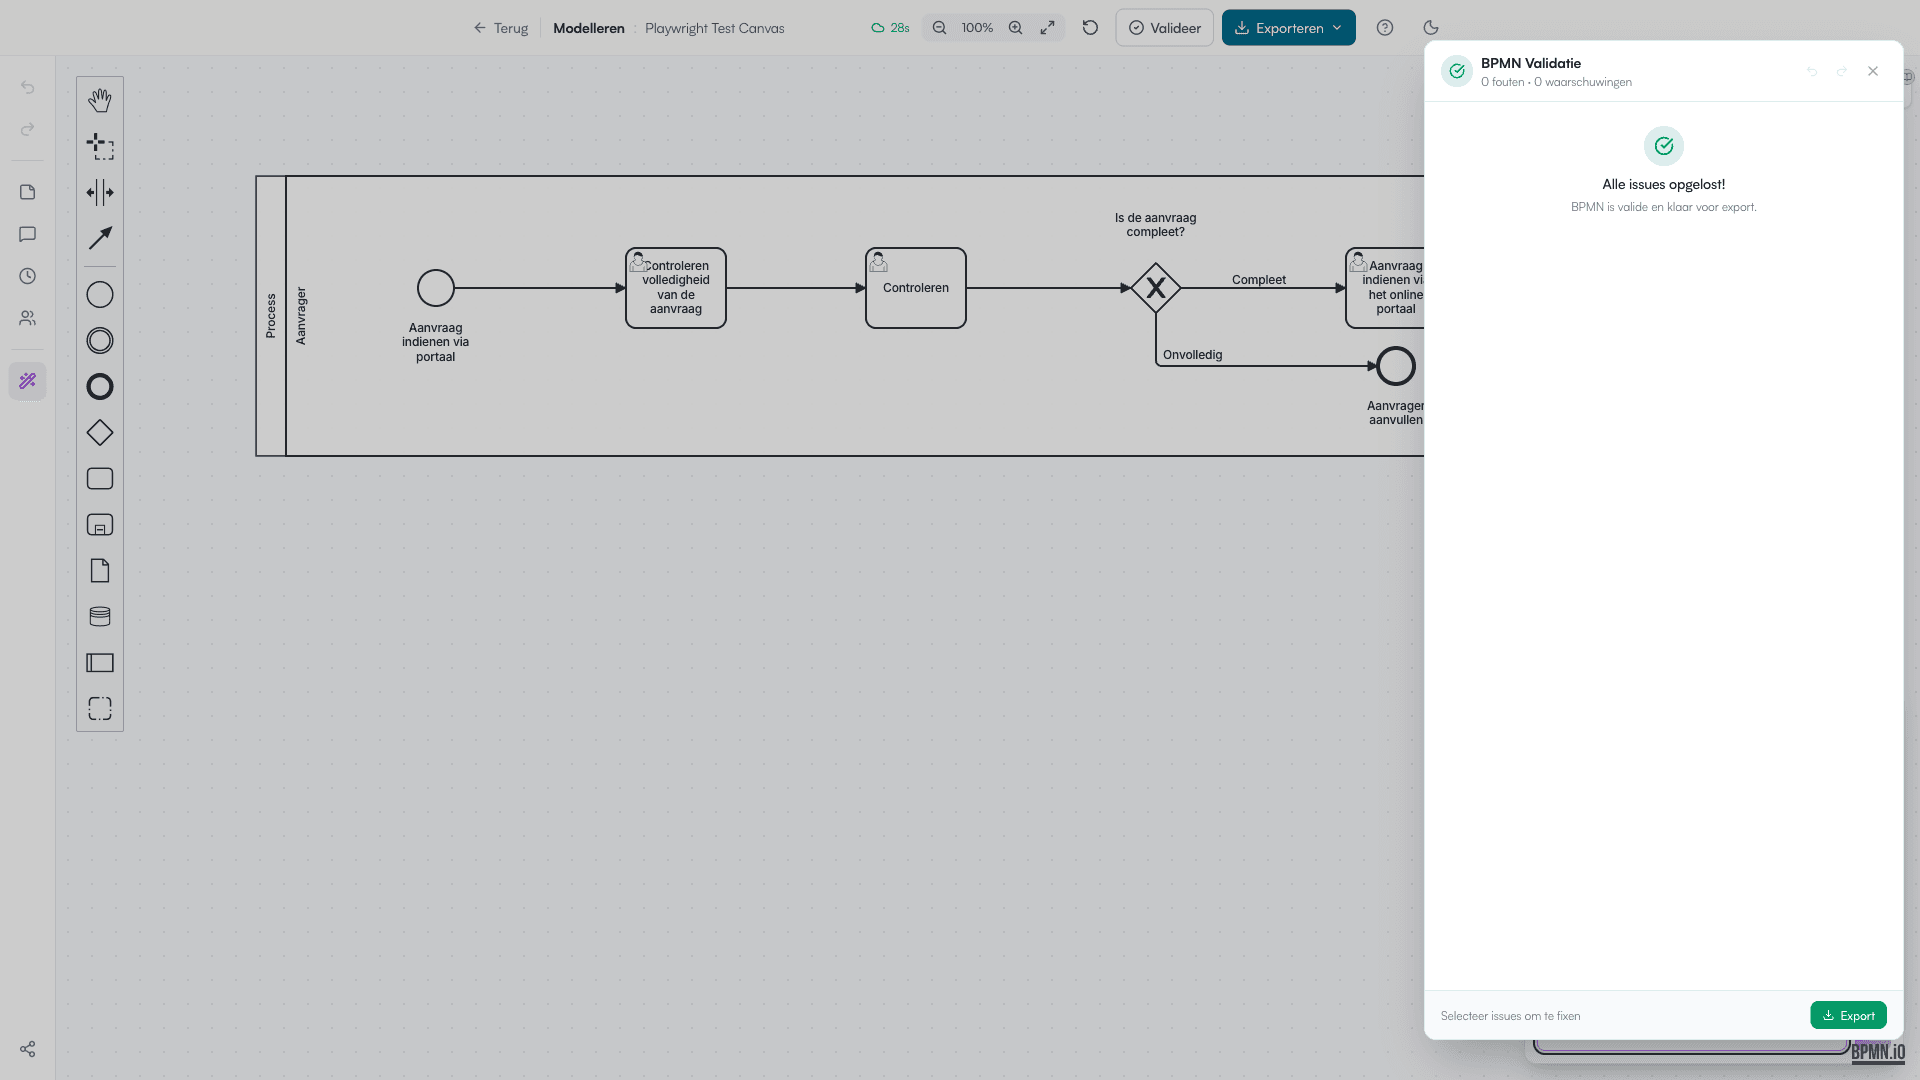The width and height of the screenshot is (1920, 1080).
Task: Activate the Lasso selection tool
Action: (x=100, y=146)
